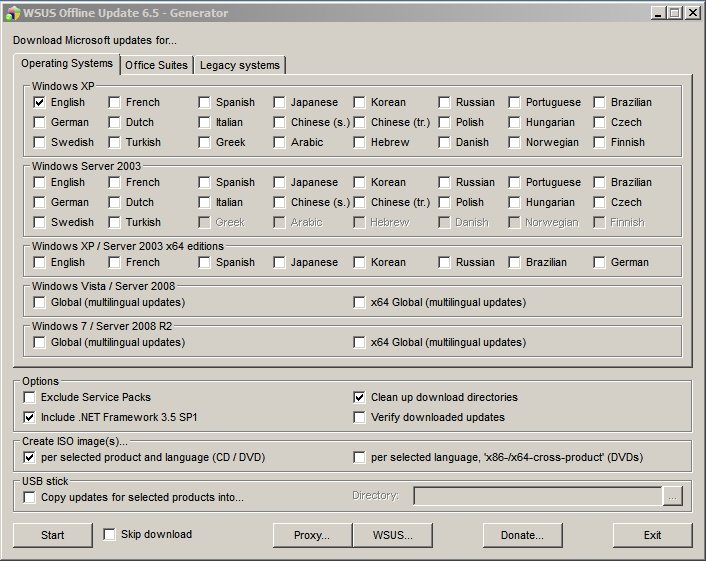The width and height of the screenshot is (706, 561).
Task: Switch to the Office Suites tab
Action: [156, 65]
